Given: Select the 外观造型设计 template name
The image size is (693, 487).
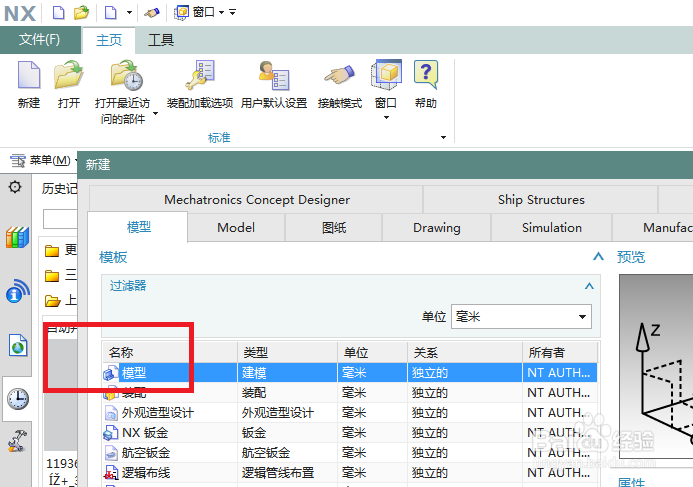Looking at the screenshot, I should tap(158, 413).
